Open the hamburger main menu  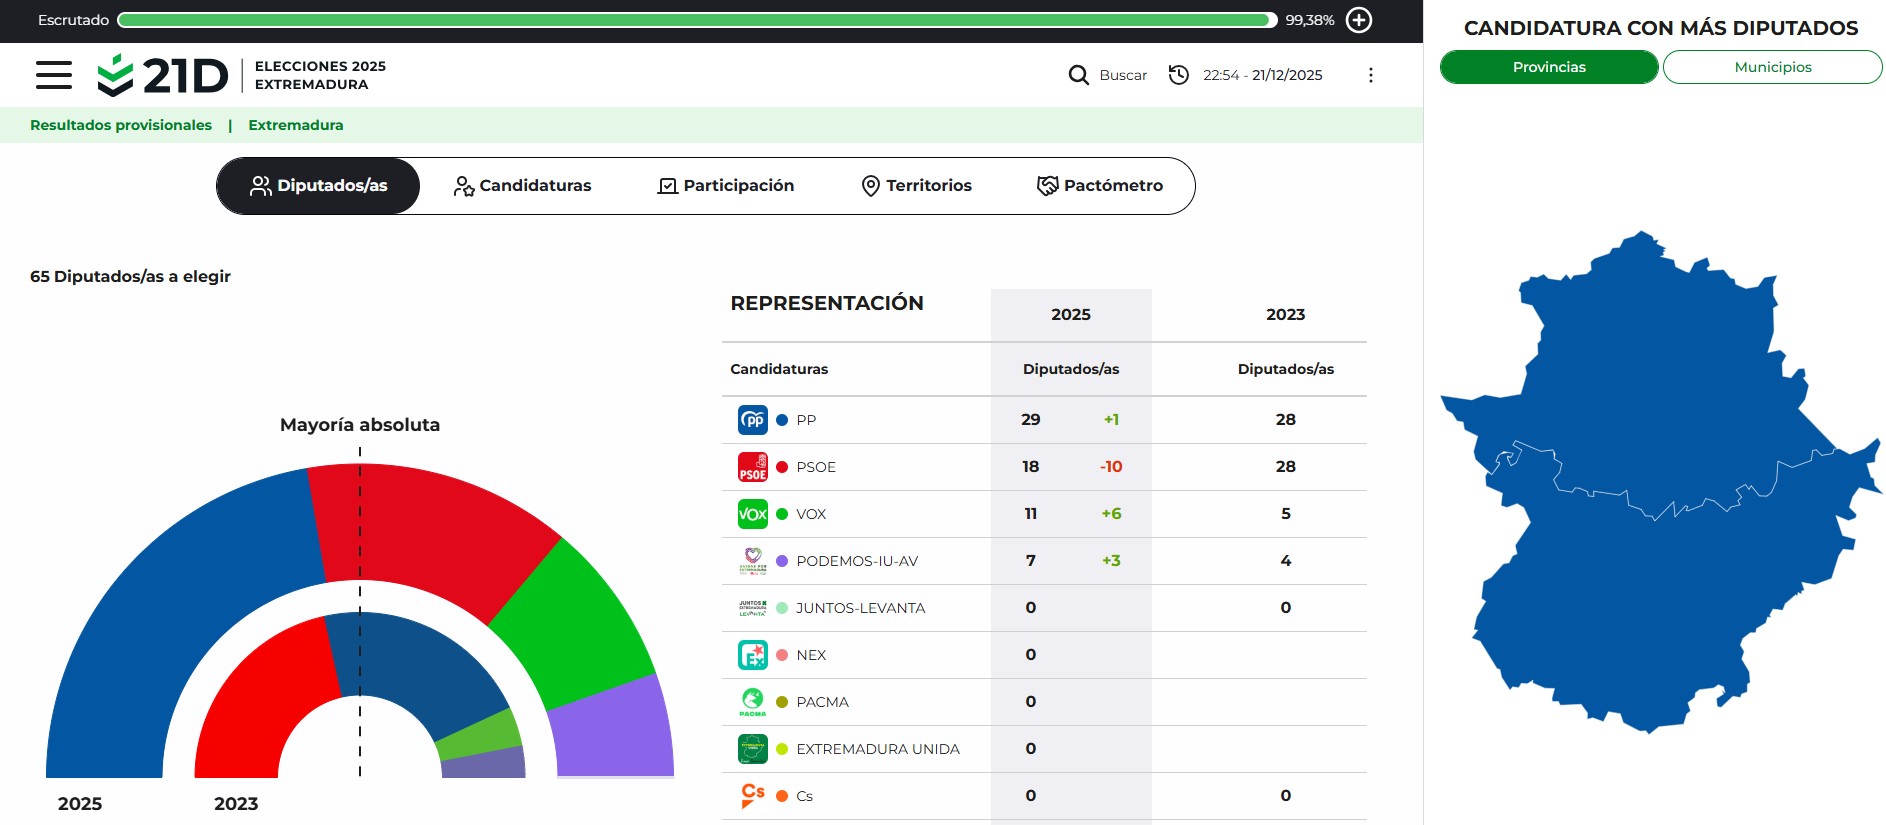click(54, 75)
